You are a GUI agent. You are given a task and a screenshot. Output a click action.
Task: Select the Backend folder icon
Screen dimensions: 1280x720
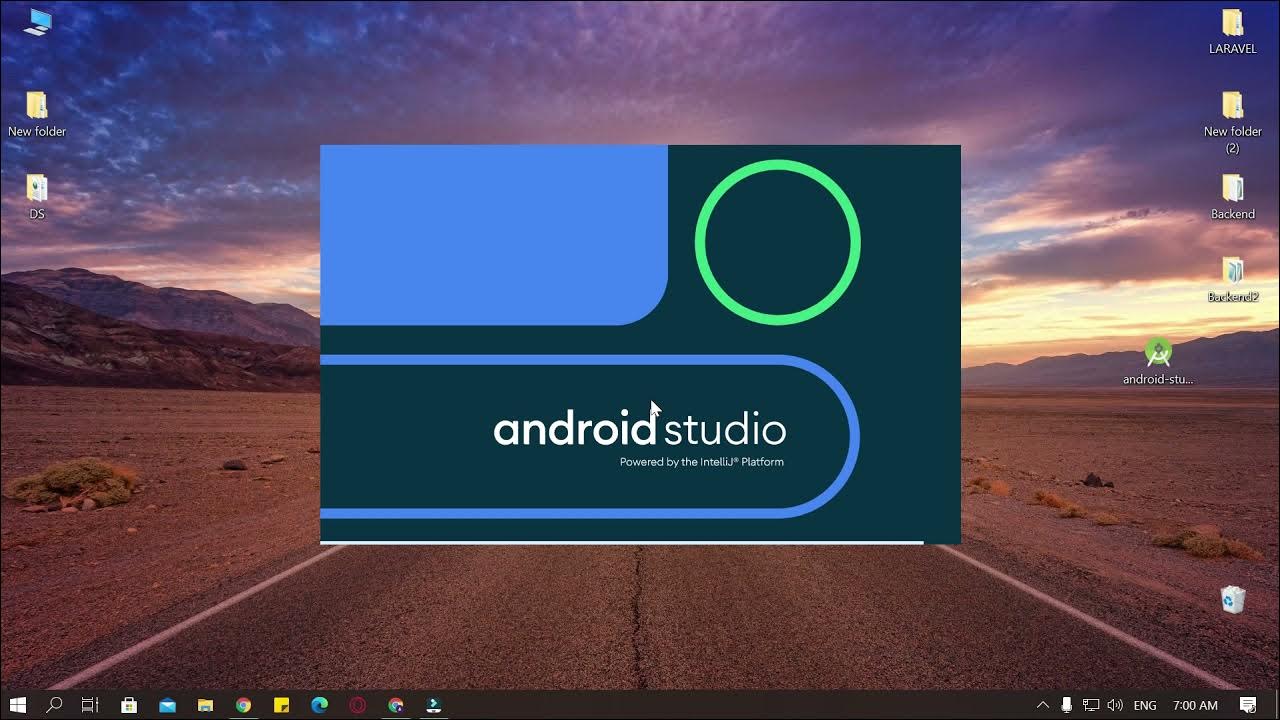1232,196
